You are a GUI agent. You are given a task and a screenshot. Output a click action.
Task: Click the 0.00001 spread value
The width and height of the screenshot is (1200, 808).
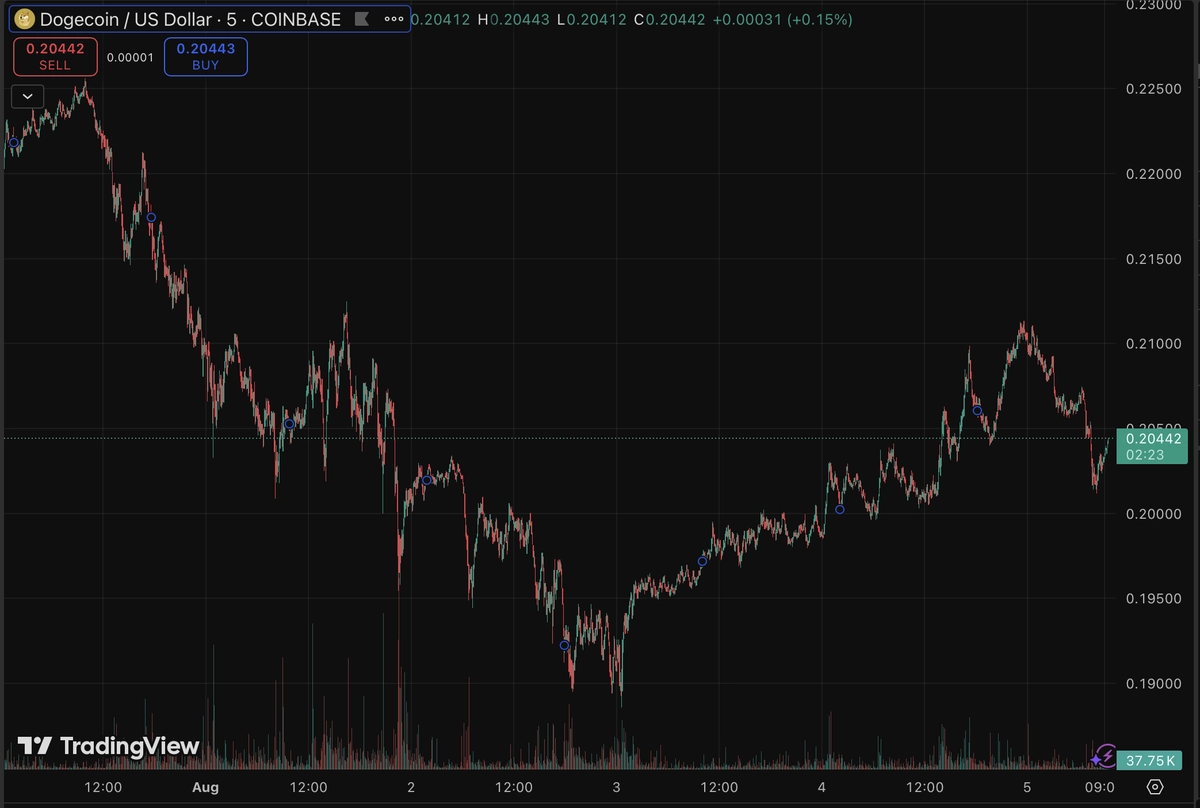coord(130,57)
